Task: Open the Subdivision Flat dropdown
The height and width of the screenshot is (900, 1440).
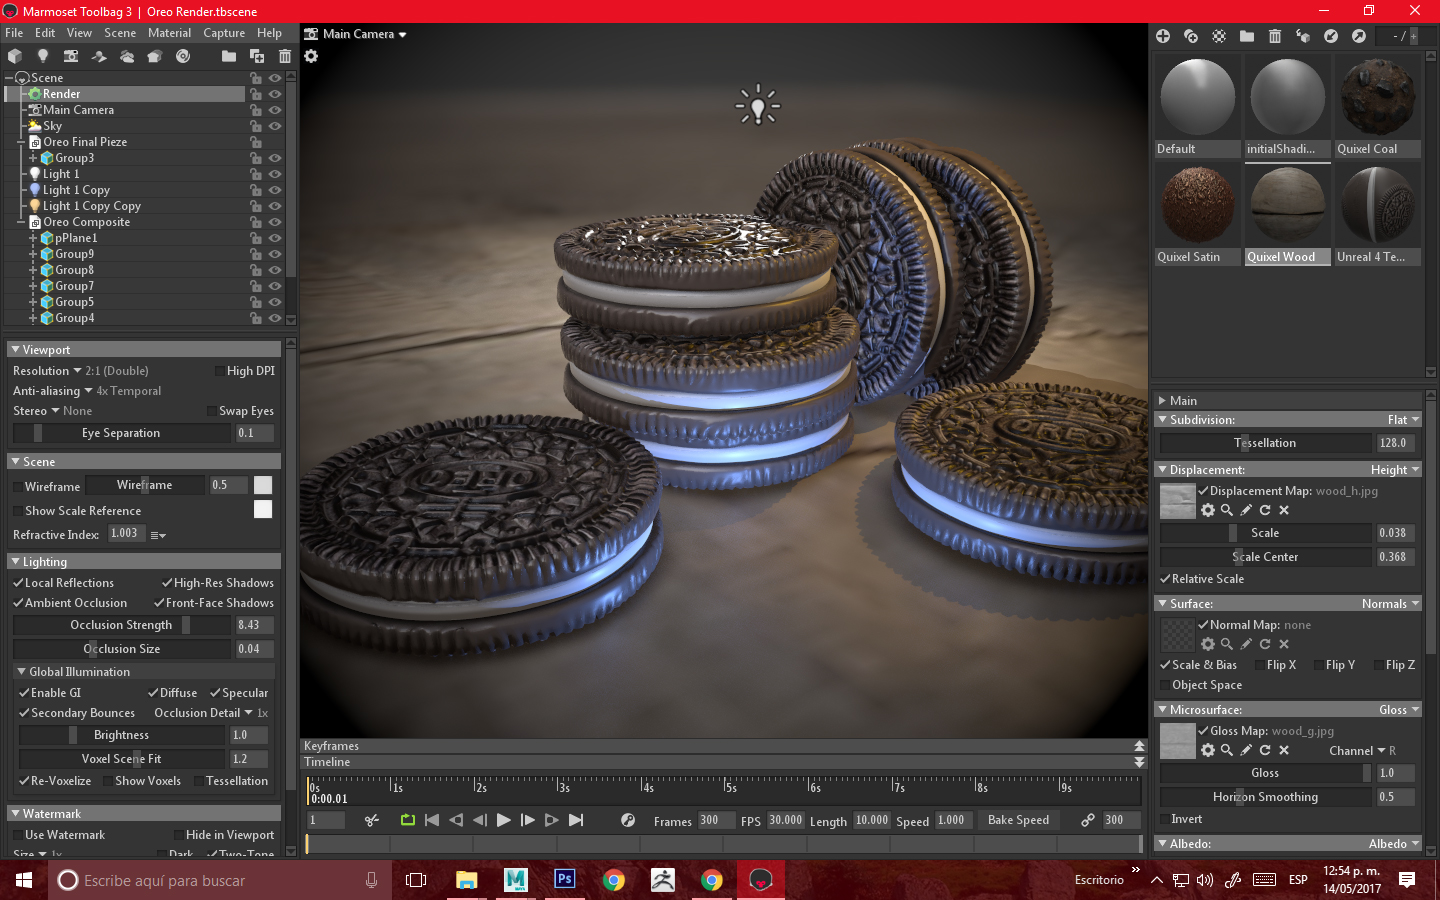Action: [x=1403, y=420]
